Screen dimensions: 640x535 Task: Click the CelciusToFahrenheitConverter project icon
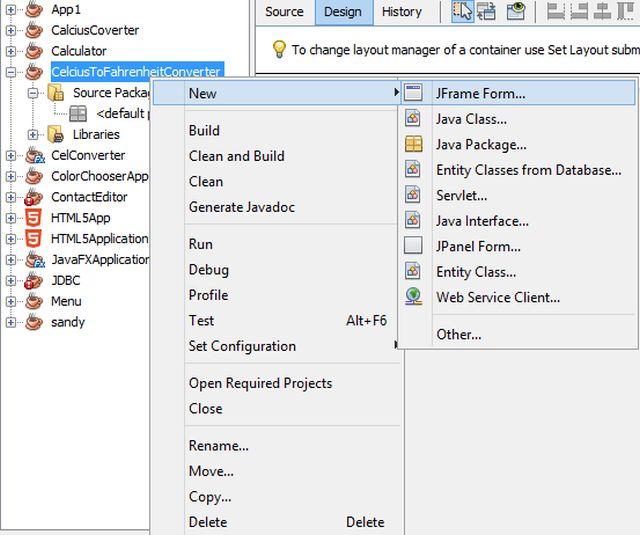[x=34, y=71]
